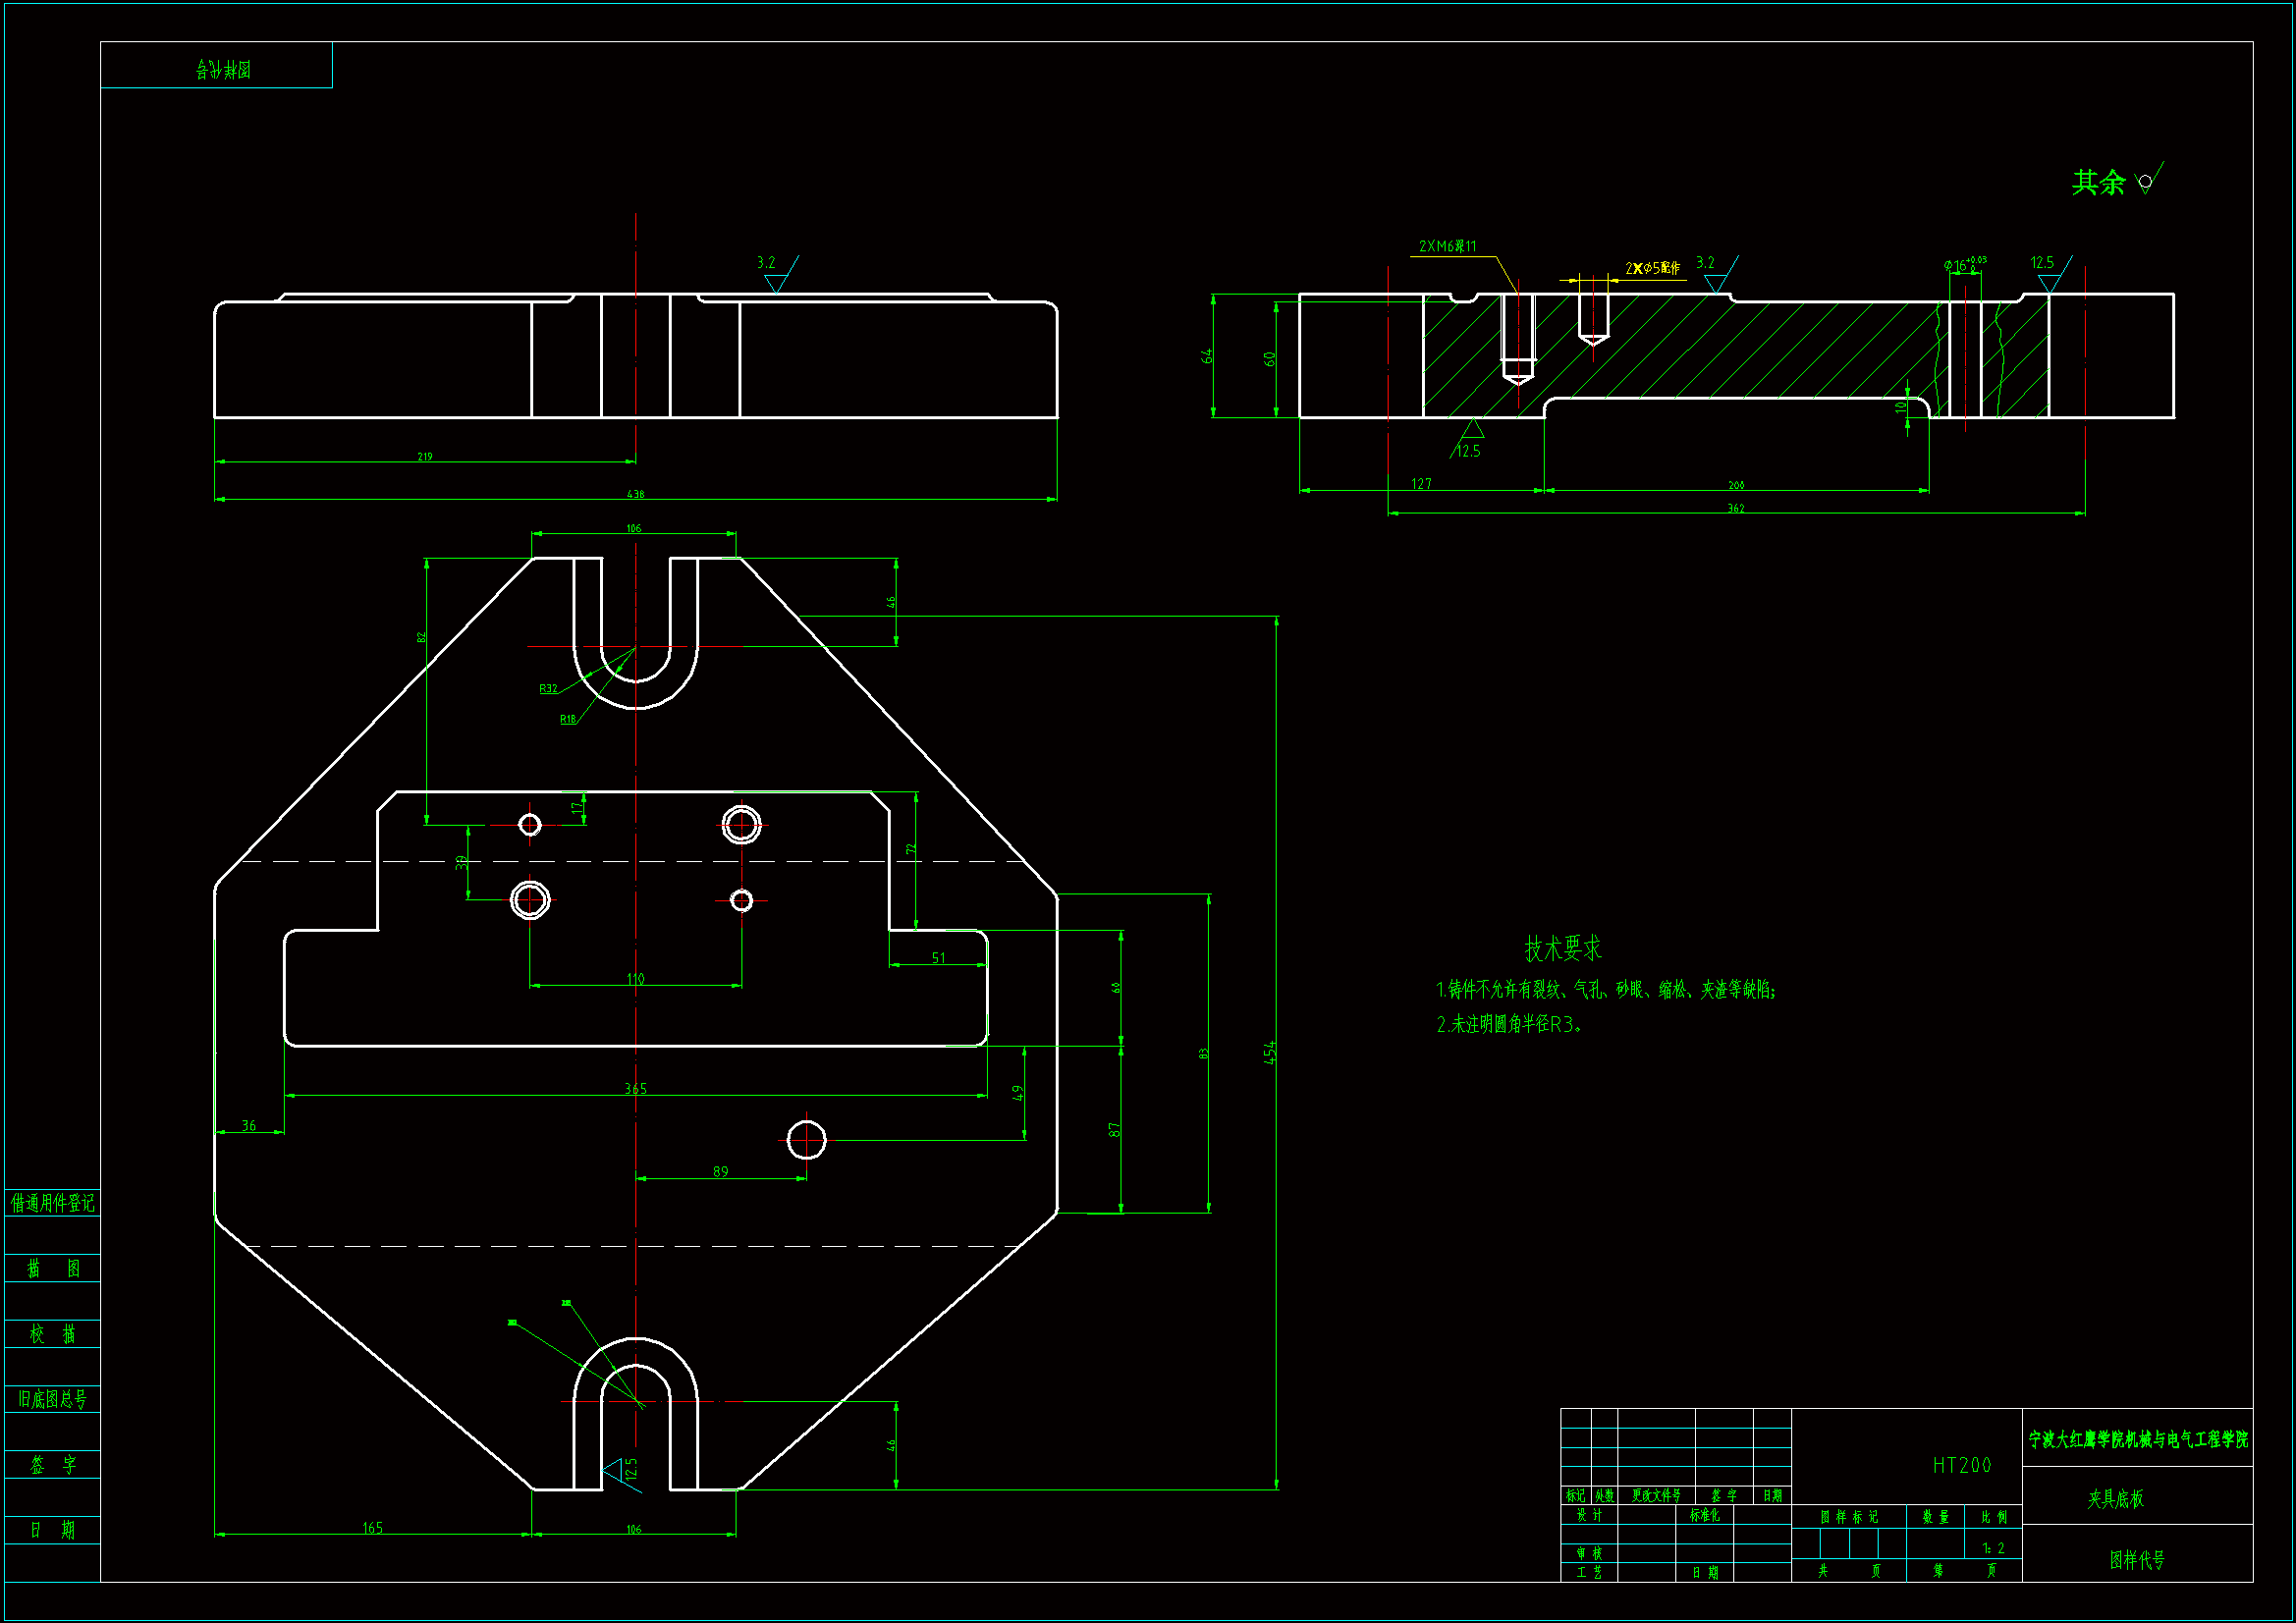Screen dimensions: 2296x1623
Task: Select the 技术要求 heading text
Action: pos(1562,948)
